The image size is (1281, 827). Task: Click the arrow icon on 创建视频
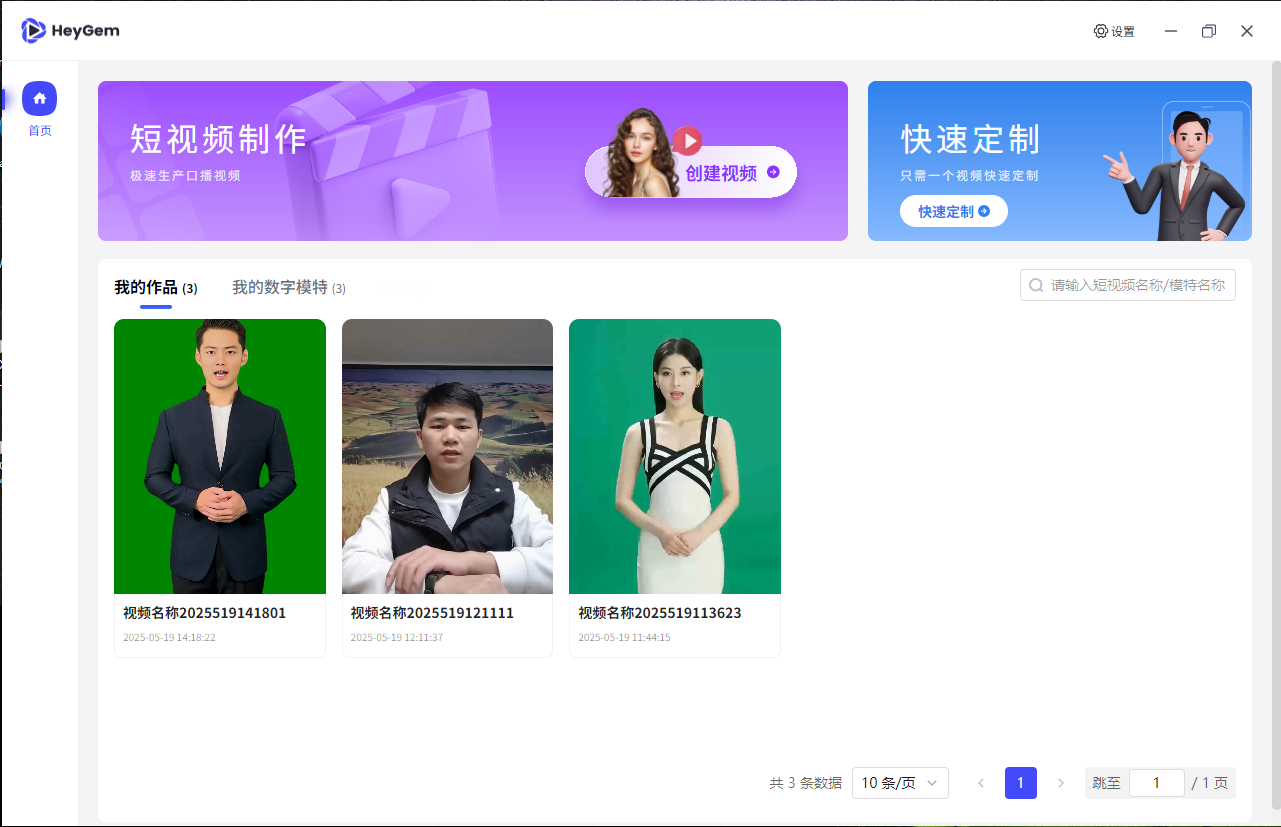(773, 172)
